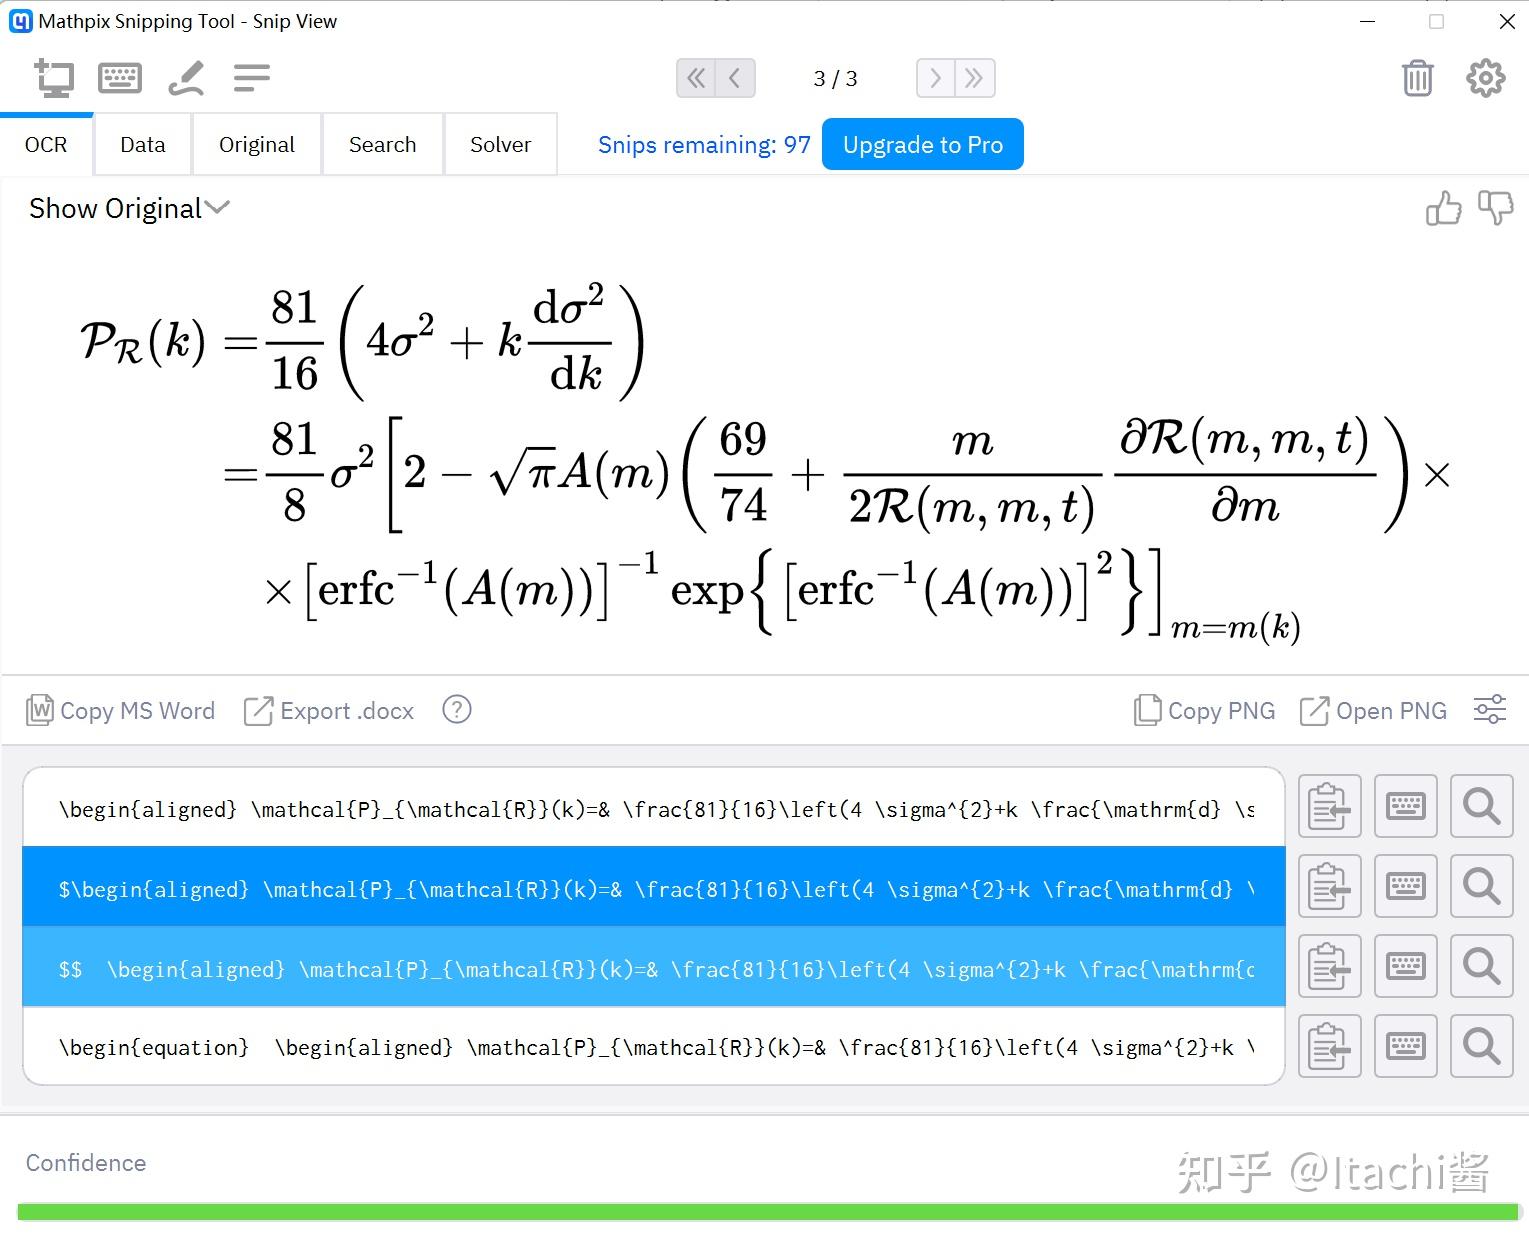Copy the first LaTeX format to clipboard
Viewport: 1529px width, 1235px height.
pos(1329,806)
